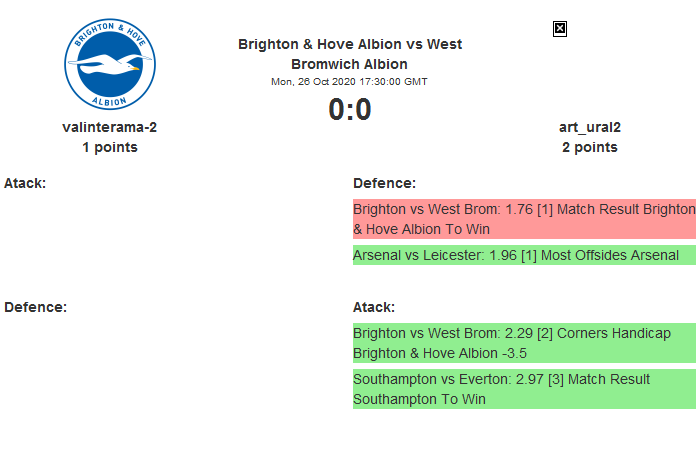The image size is (700, 460).
Task: Click the right Defence heading
Action: (384, 183)
